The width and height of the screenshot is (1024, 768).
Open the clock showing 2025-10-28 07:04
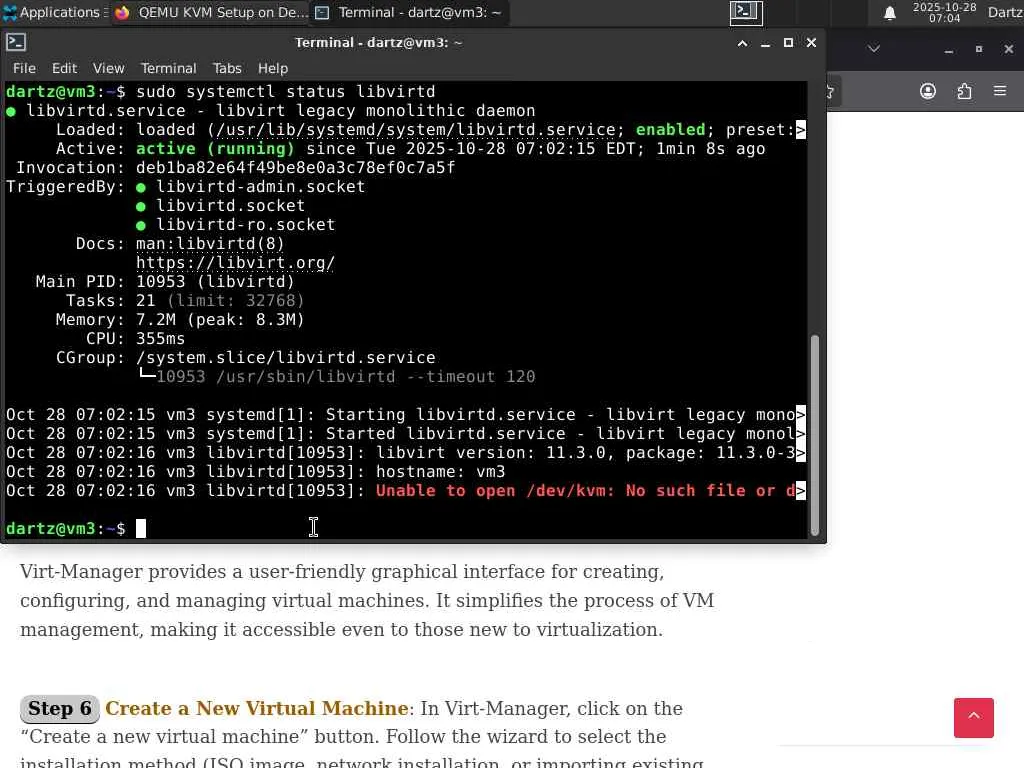click(944, 12)
